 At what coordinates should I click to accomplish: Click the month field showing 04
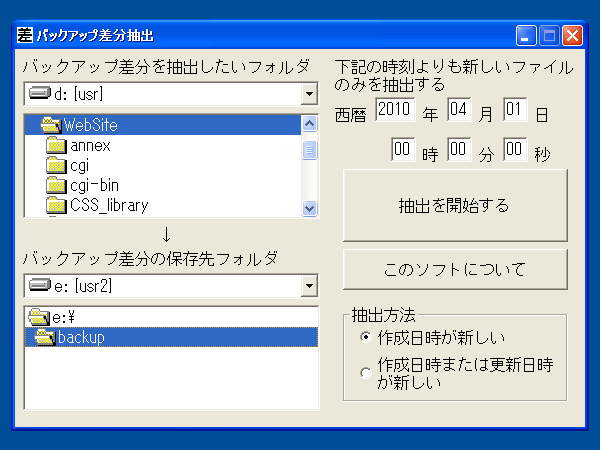458,109
